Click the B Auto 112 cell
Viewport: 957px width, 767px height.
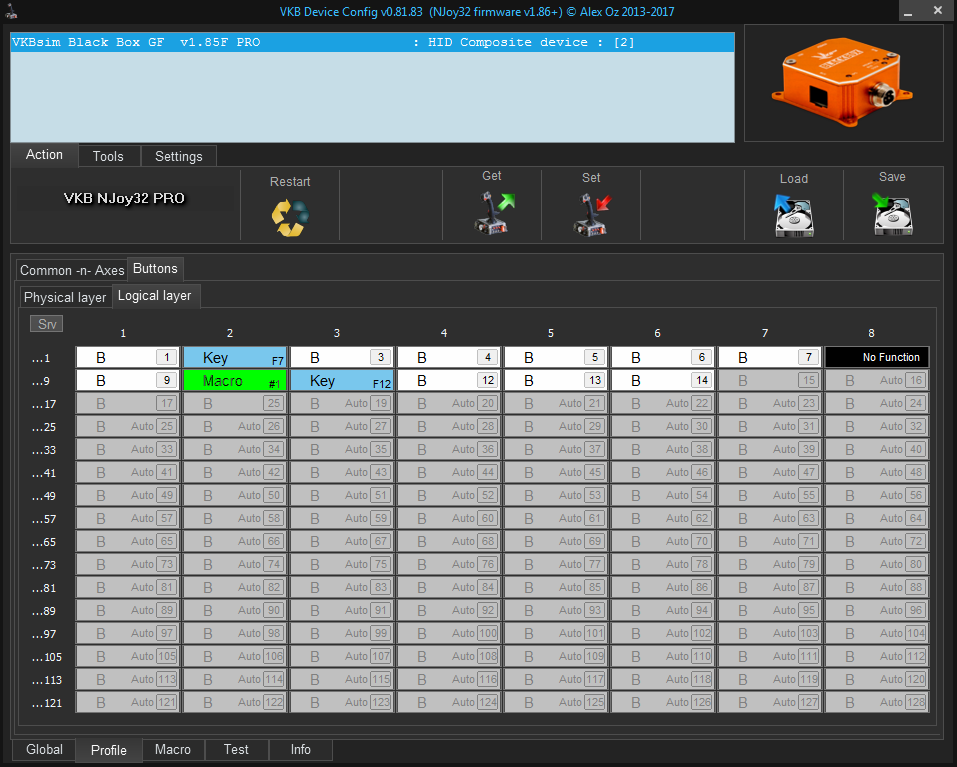(877, 657)
